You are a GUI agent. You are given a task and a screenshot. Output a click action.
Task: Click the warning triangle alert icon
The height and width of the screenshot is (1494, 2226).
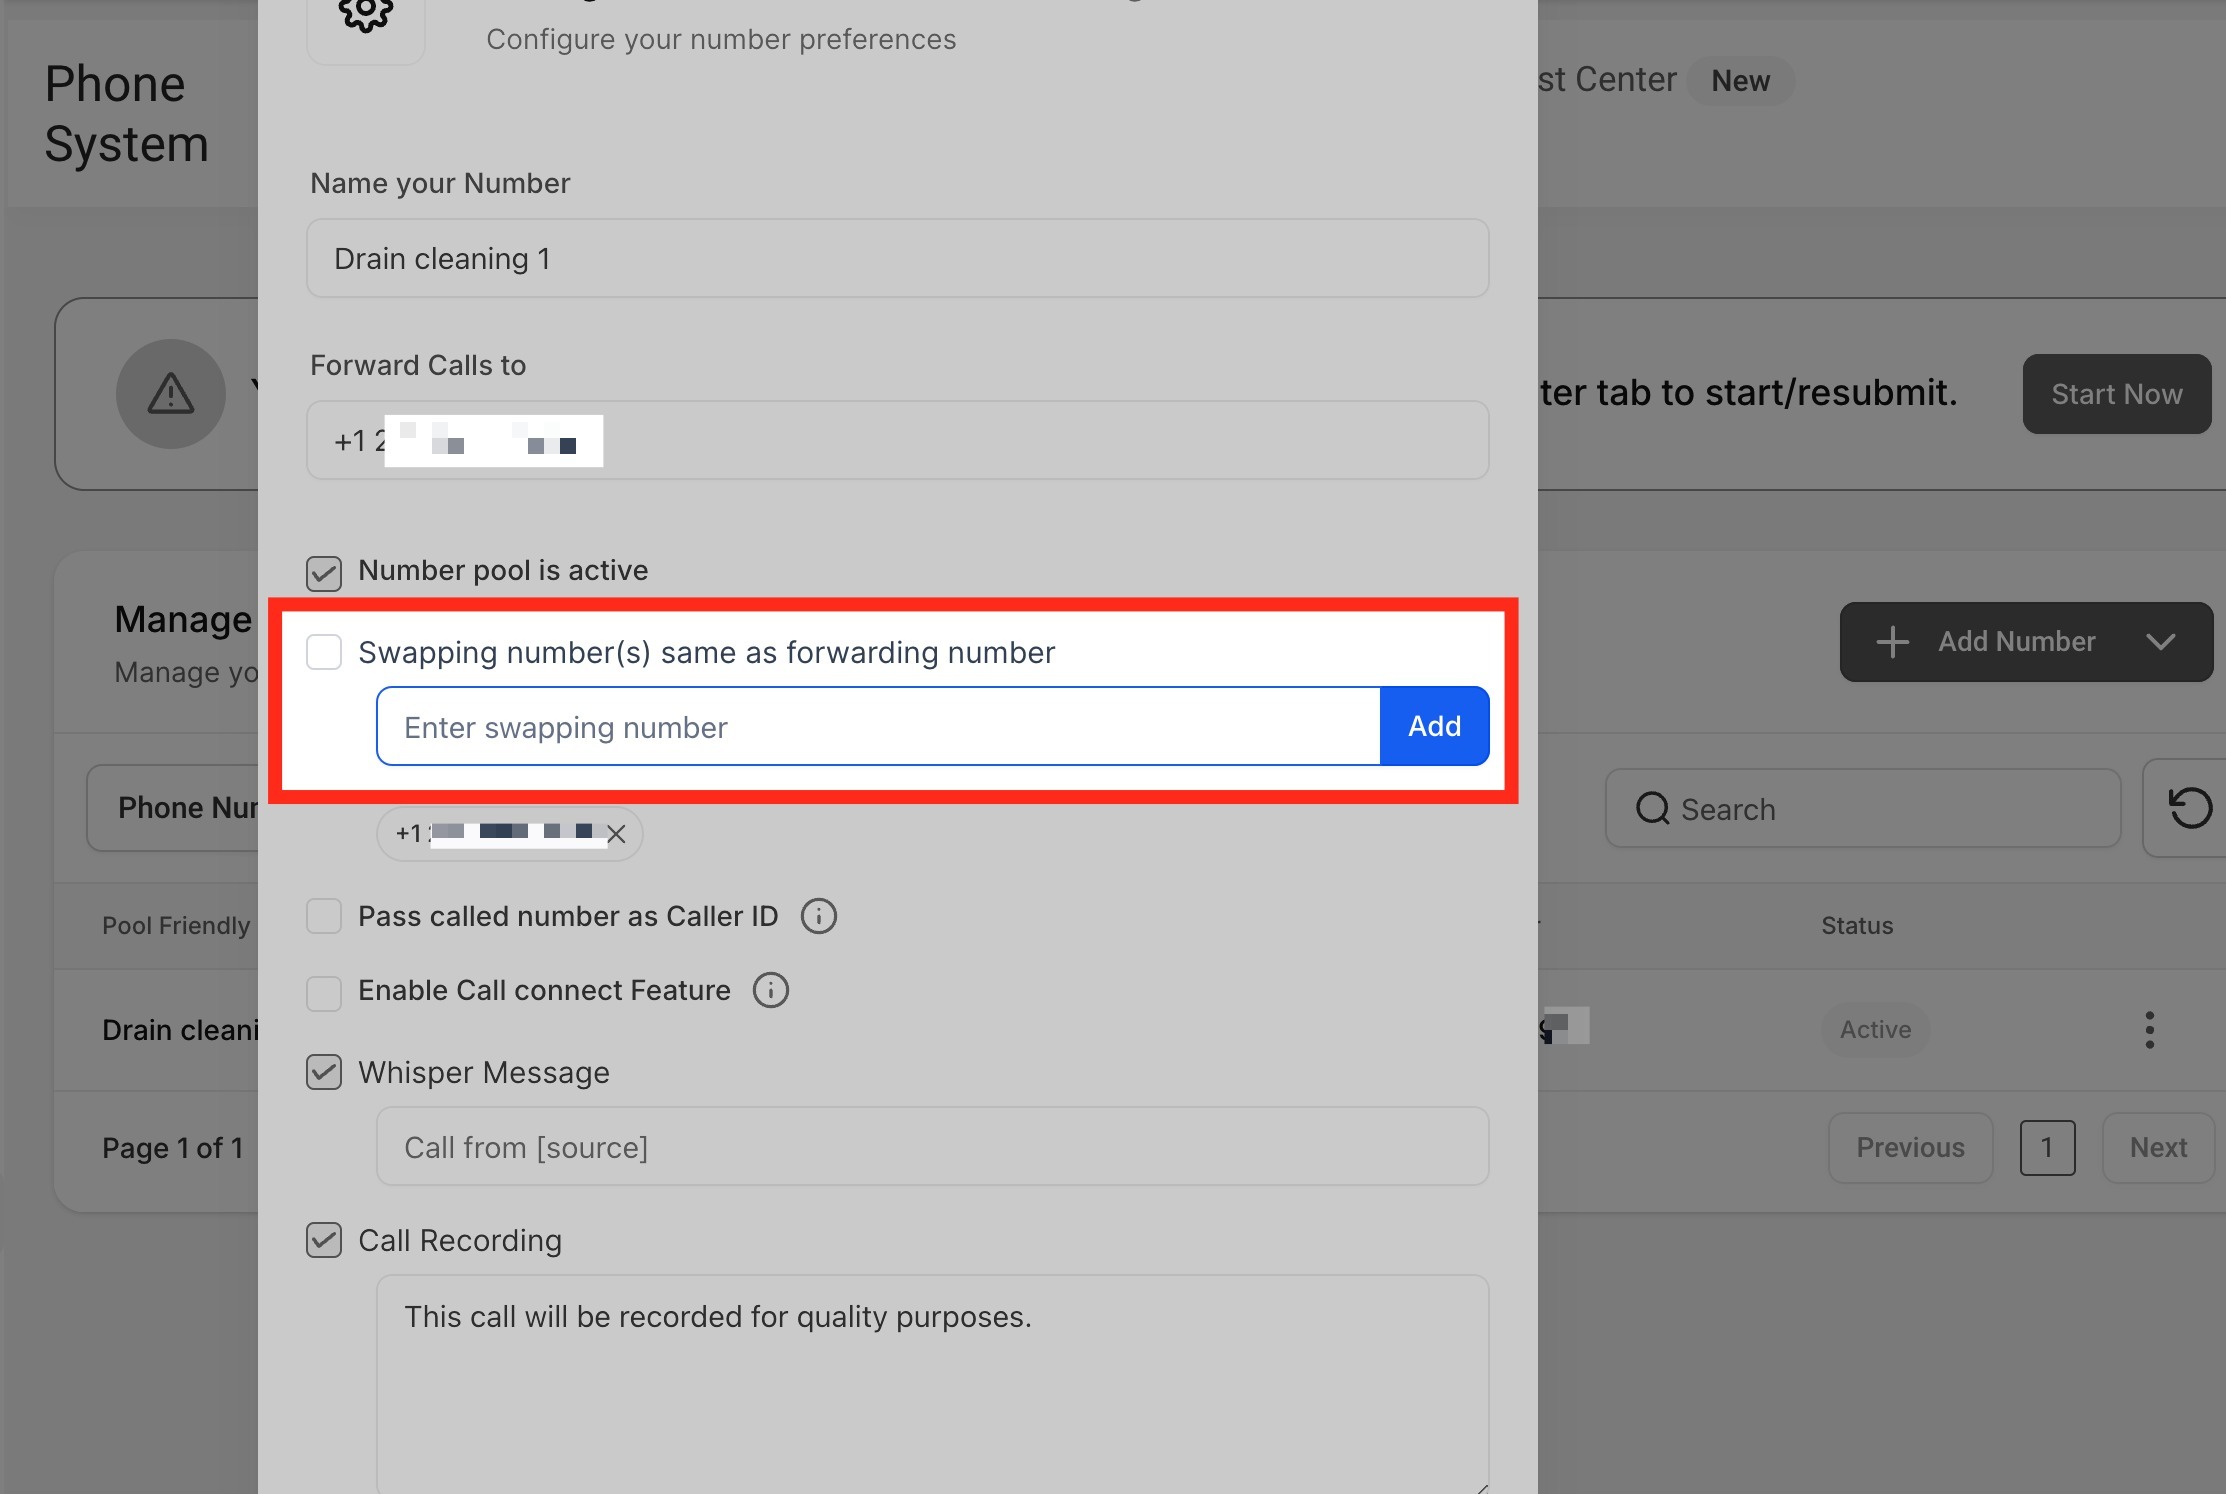[171, 394]
